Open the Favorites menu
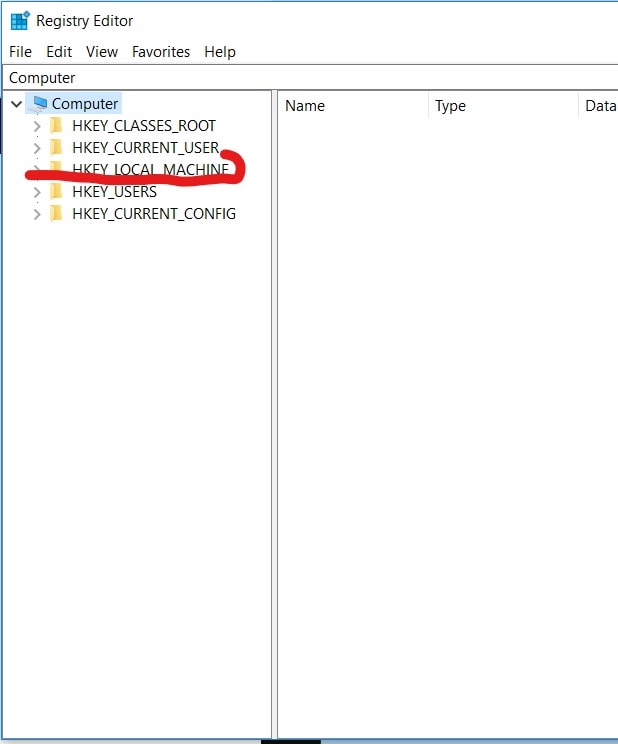618x744 pixels. tap(161, 52)
